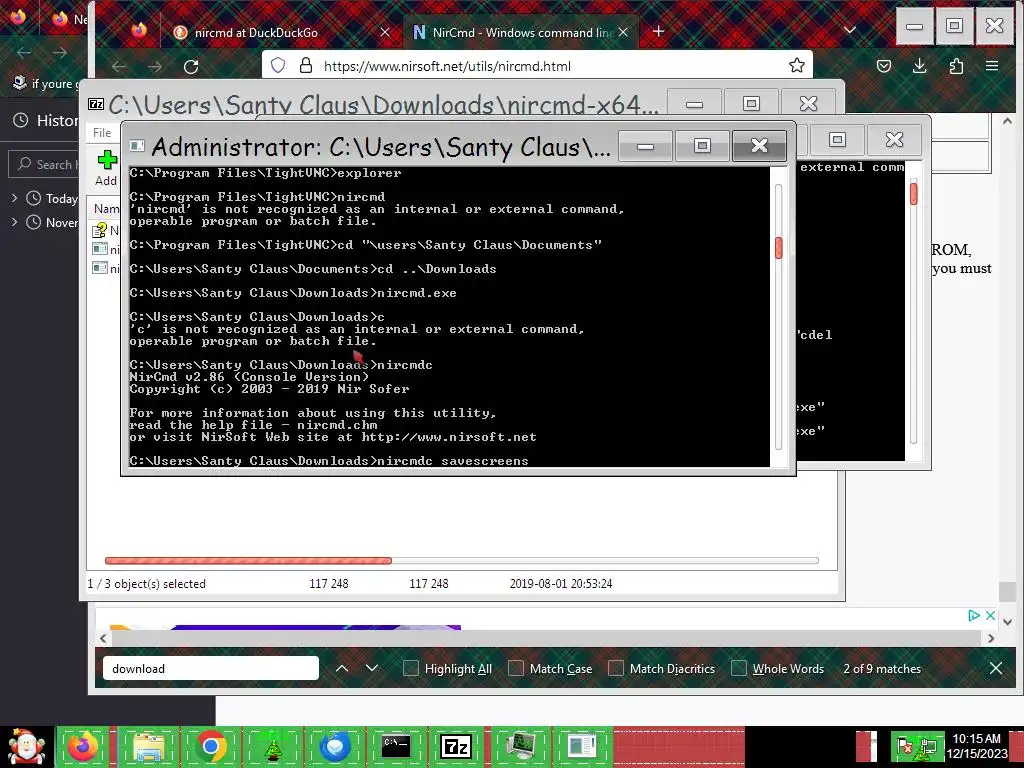
Task: Open the taskbar clock showing 10:15 AM
Action: [x=976, y=746]
